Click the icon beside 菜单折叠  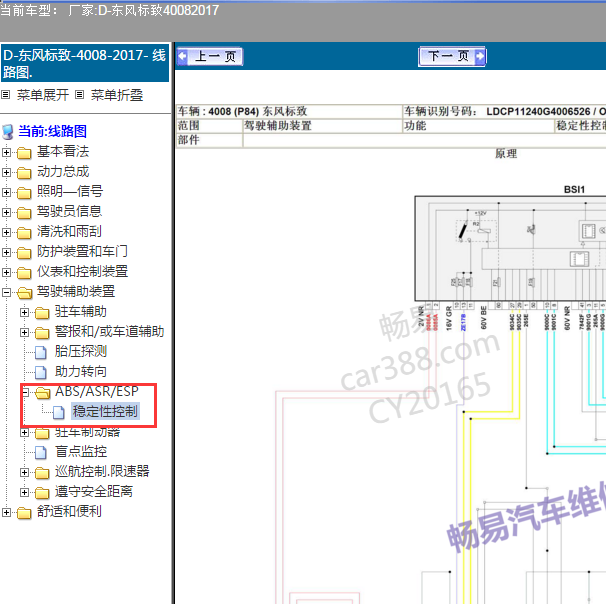(79, 95)
